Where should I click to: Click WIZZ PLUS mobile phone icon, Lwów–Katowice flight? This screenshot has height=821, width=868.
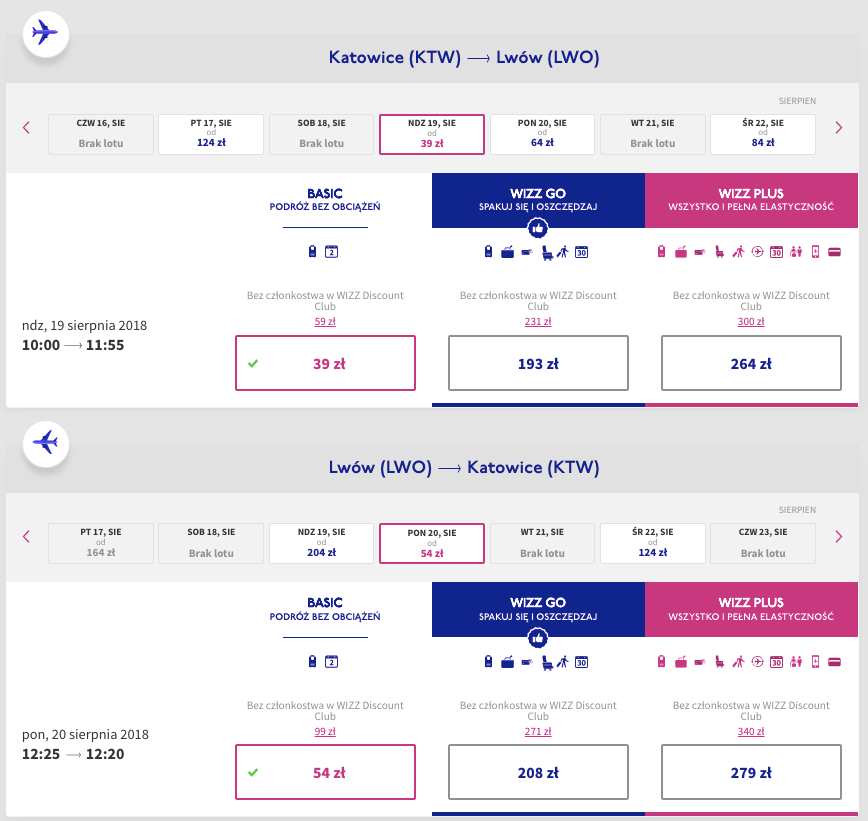(815, 662)
